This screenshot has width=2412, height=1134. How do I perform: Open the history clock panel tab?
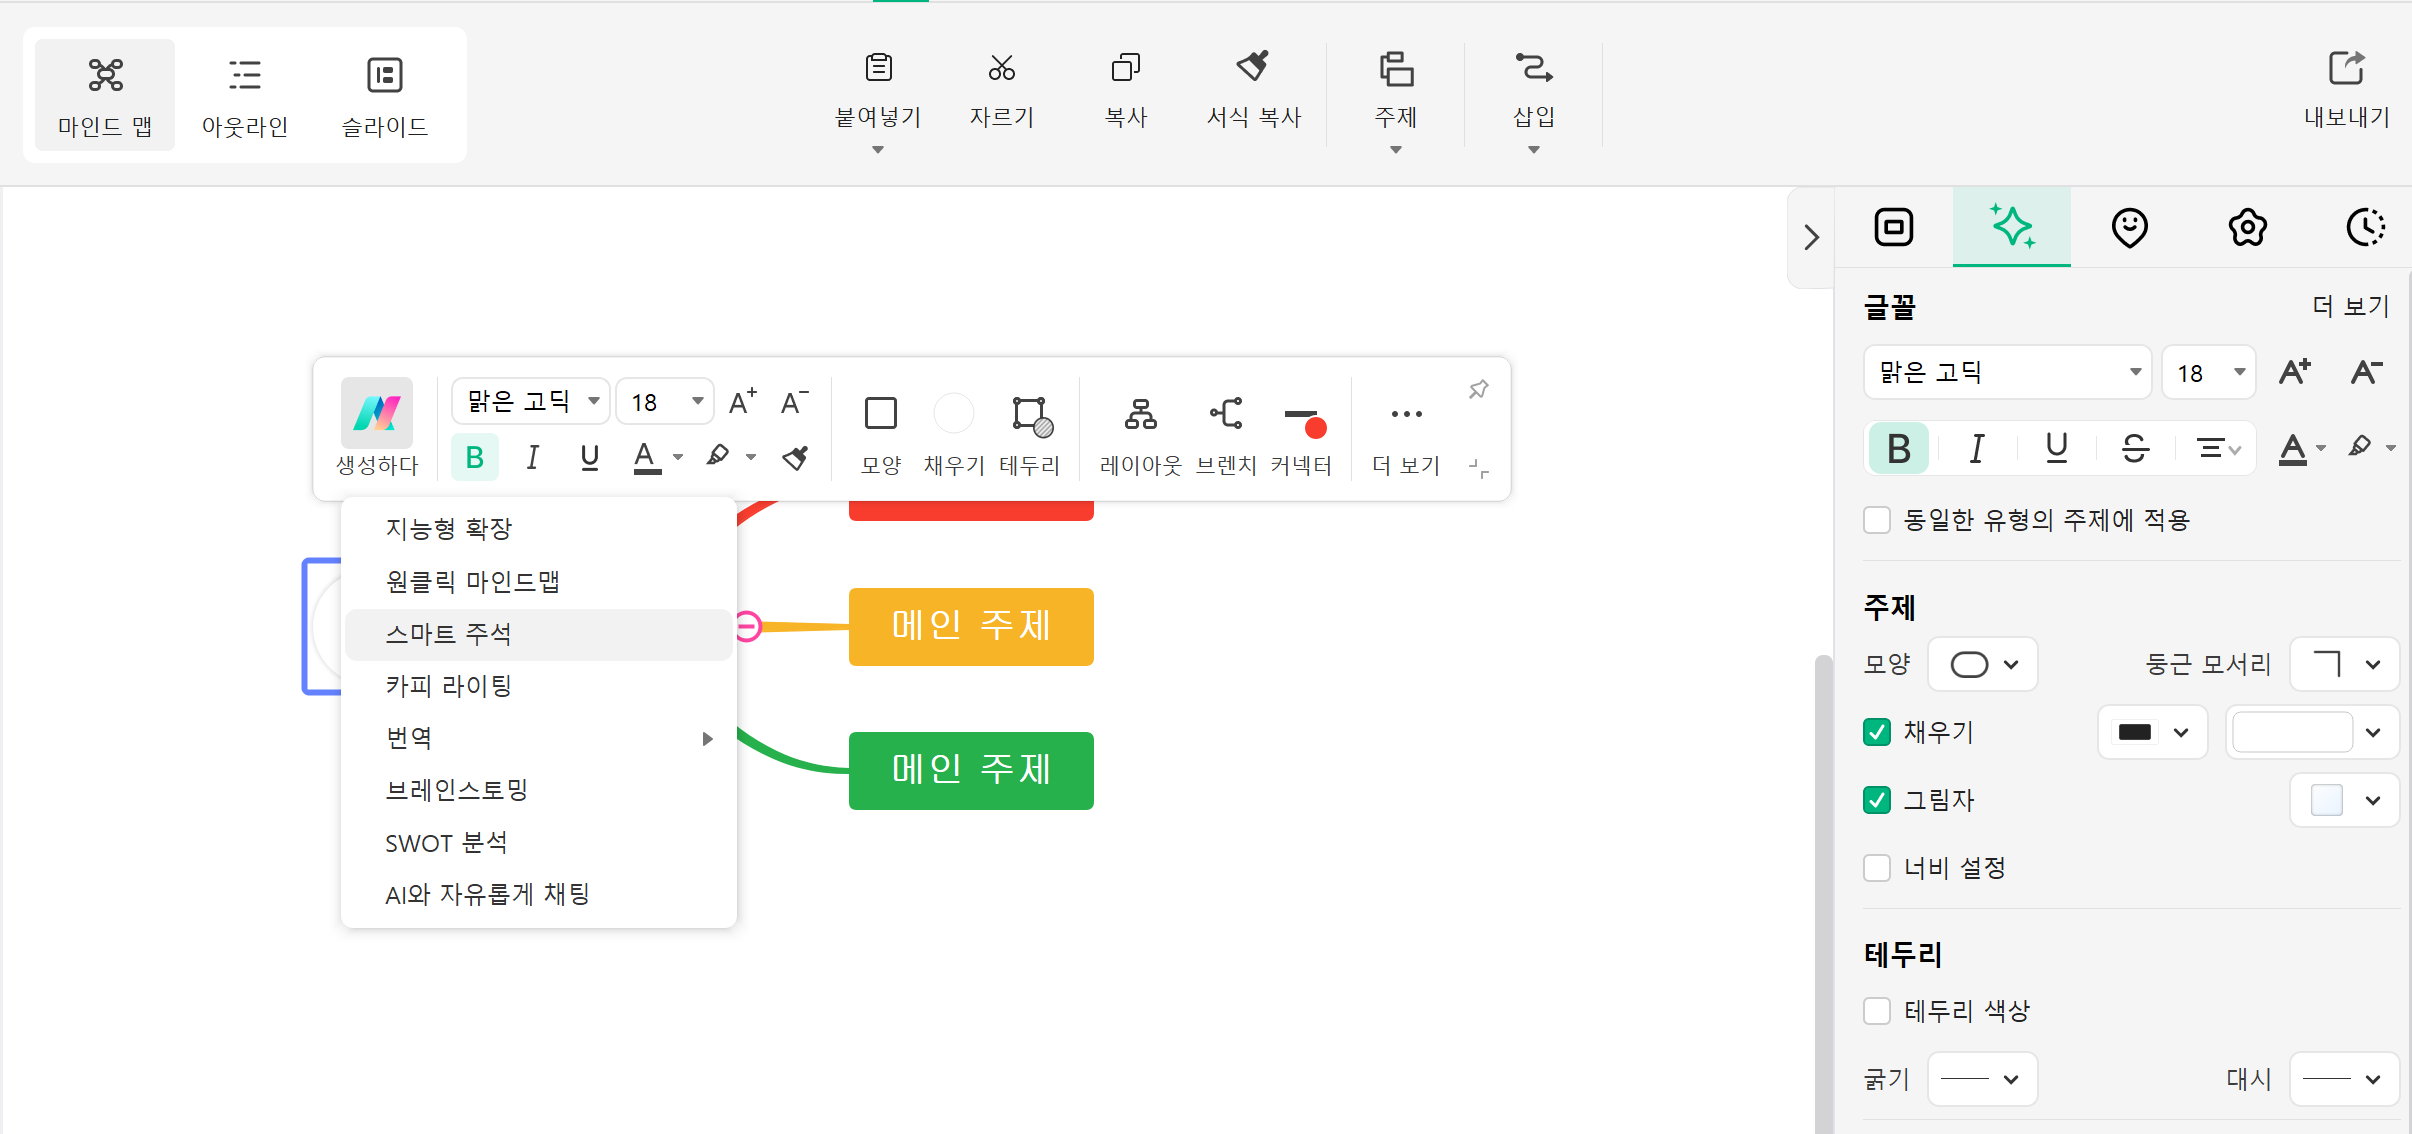coord(2366,227)
